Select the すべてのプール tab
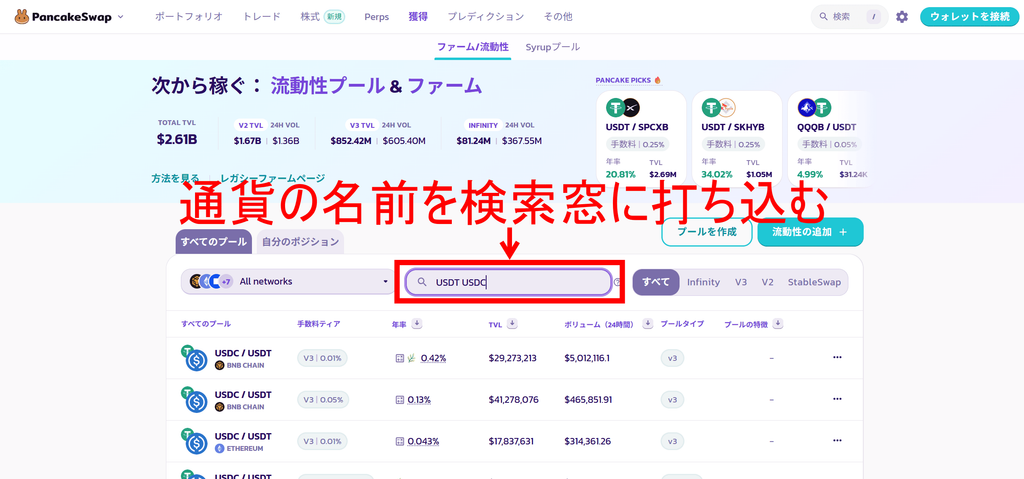Image resolution: width=1024 pixels, height=479 pixels. coord(214,242)
